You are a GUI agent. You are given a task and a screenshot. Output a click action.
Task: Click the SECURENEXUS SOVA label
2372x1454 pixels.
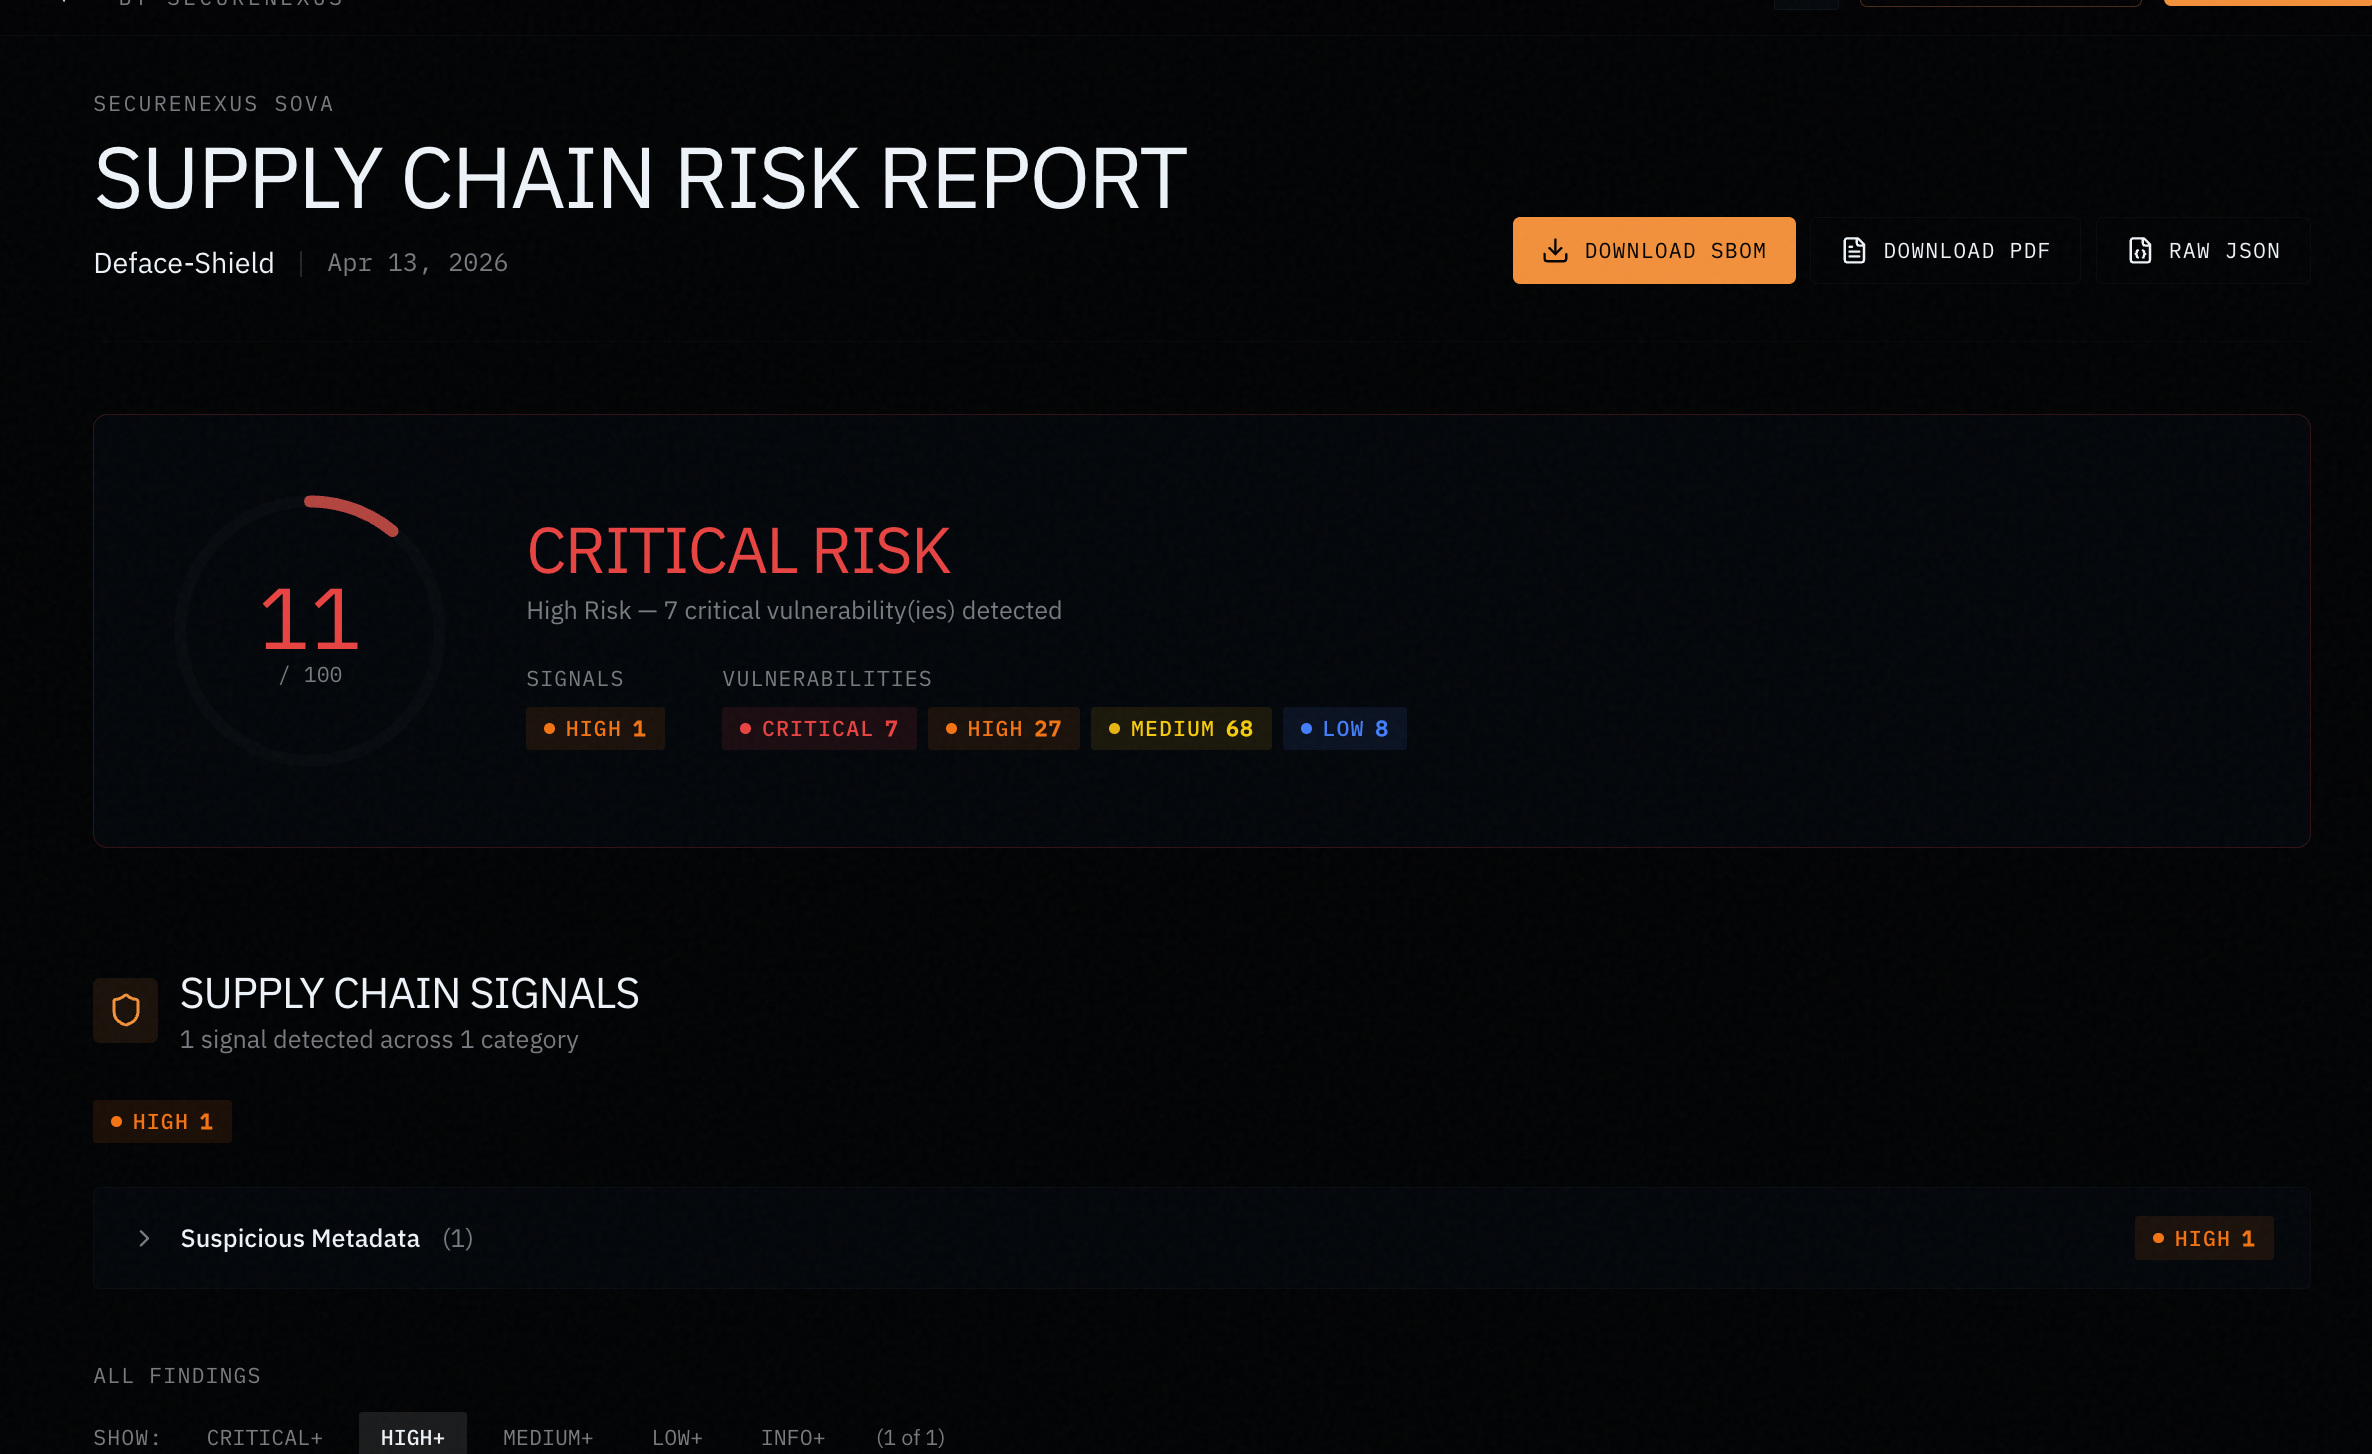pyautogui.click(x=213, y=104)
